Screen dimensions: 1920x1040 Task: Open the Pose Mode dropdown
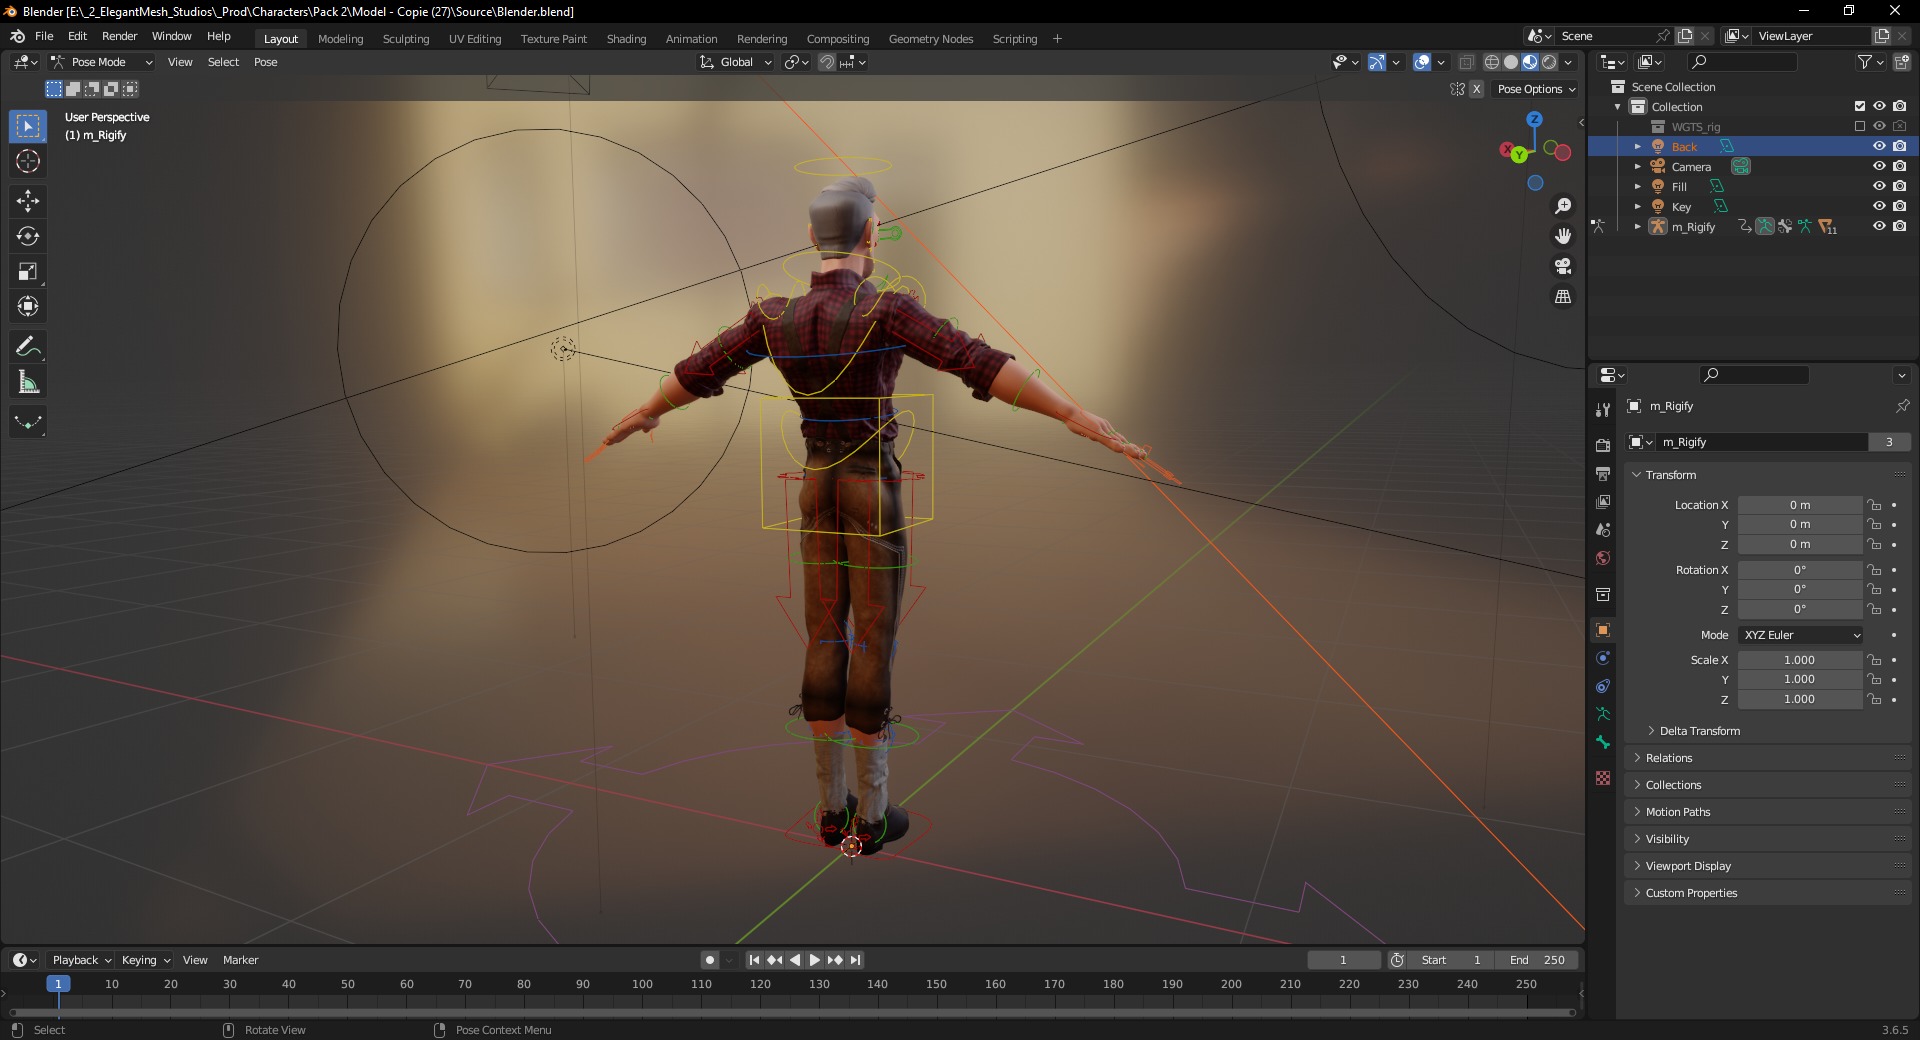[x=102, y=62]
